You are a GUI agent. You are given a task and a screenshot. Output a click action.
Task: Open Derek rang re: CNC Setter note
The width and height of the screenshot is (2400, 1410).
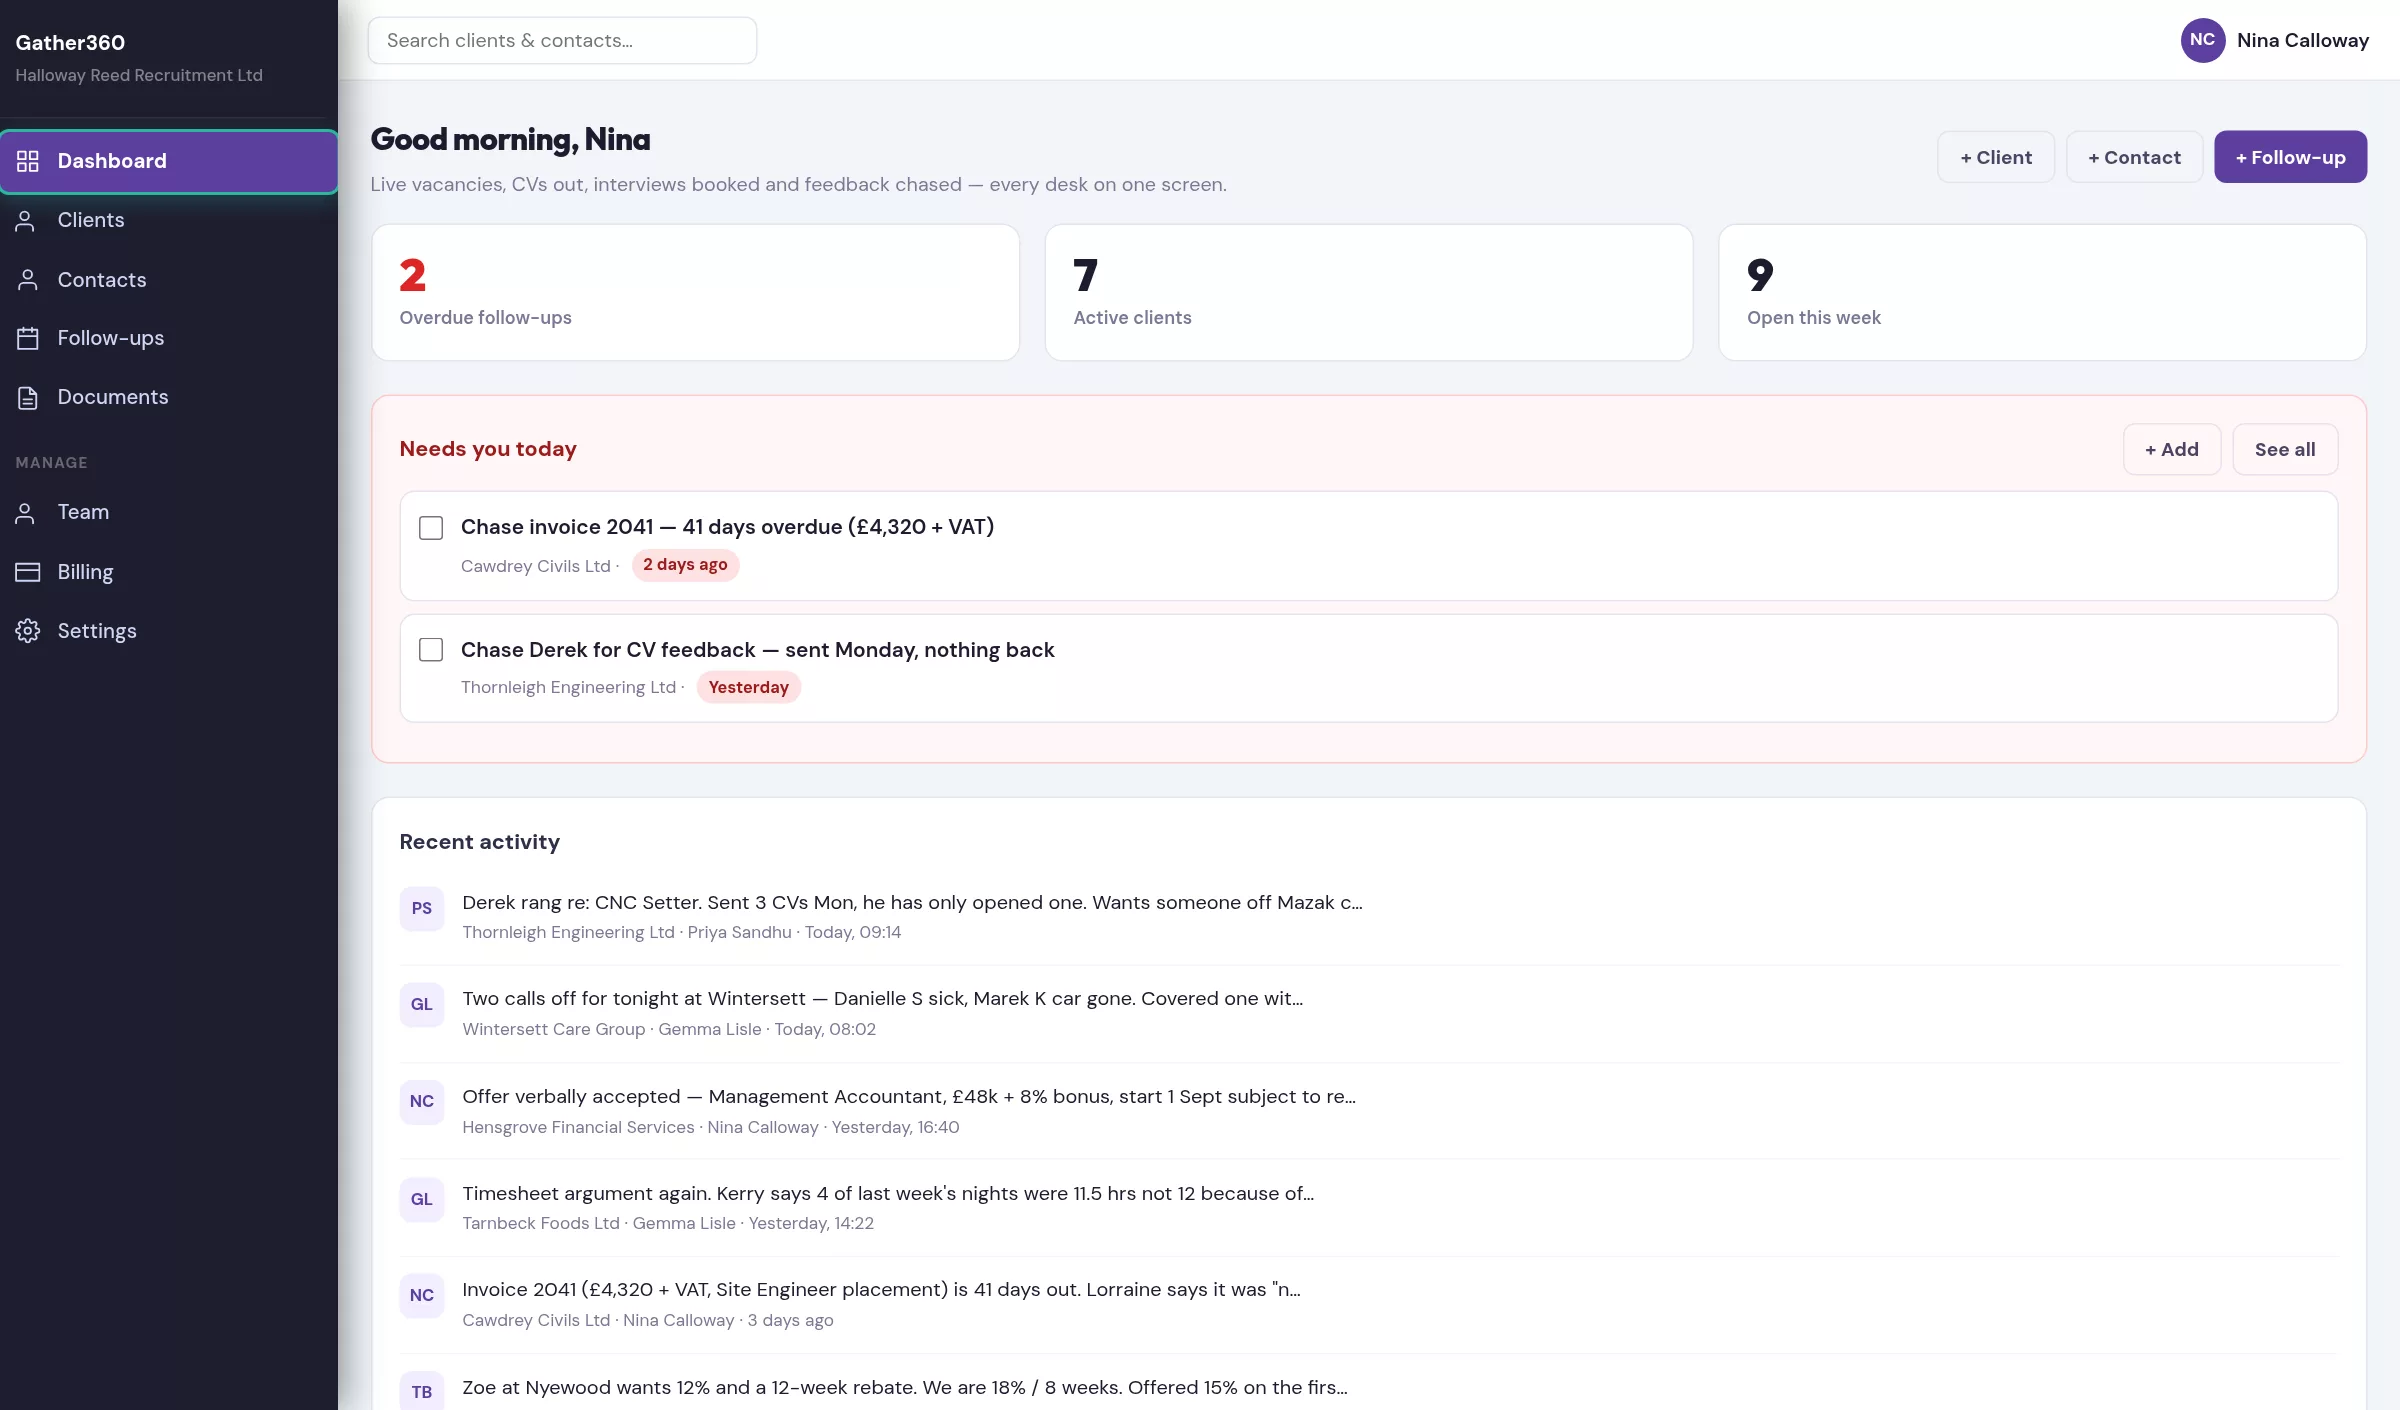click(x=912, y=902)
